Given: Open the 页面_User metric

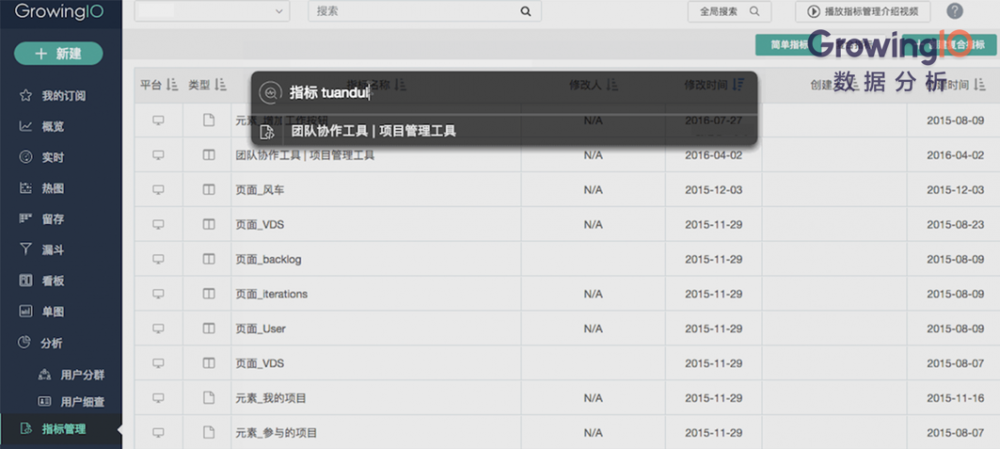Looking at the screenshot, I should pyautogui.click(x=261, y=328).
